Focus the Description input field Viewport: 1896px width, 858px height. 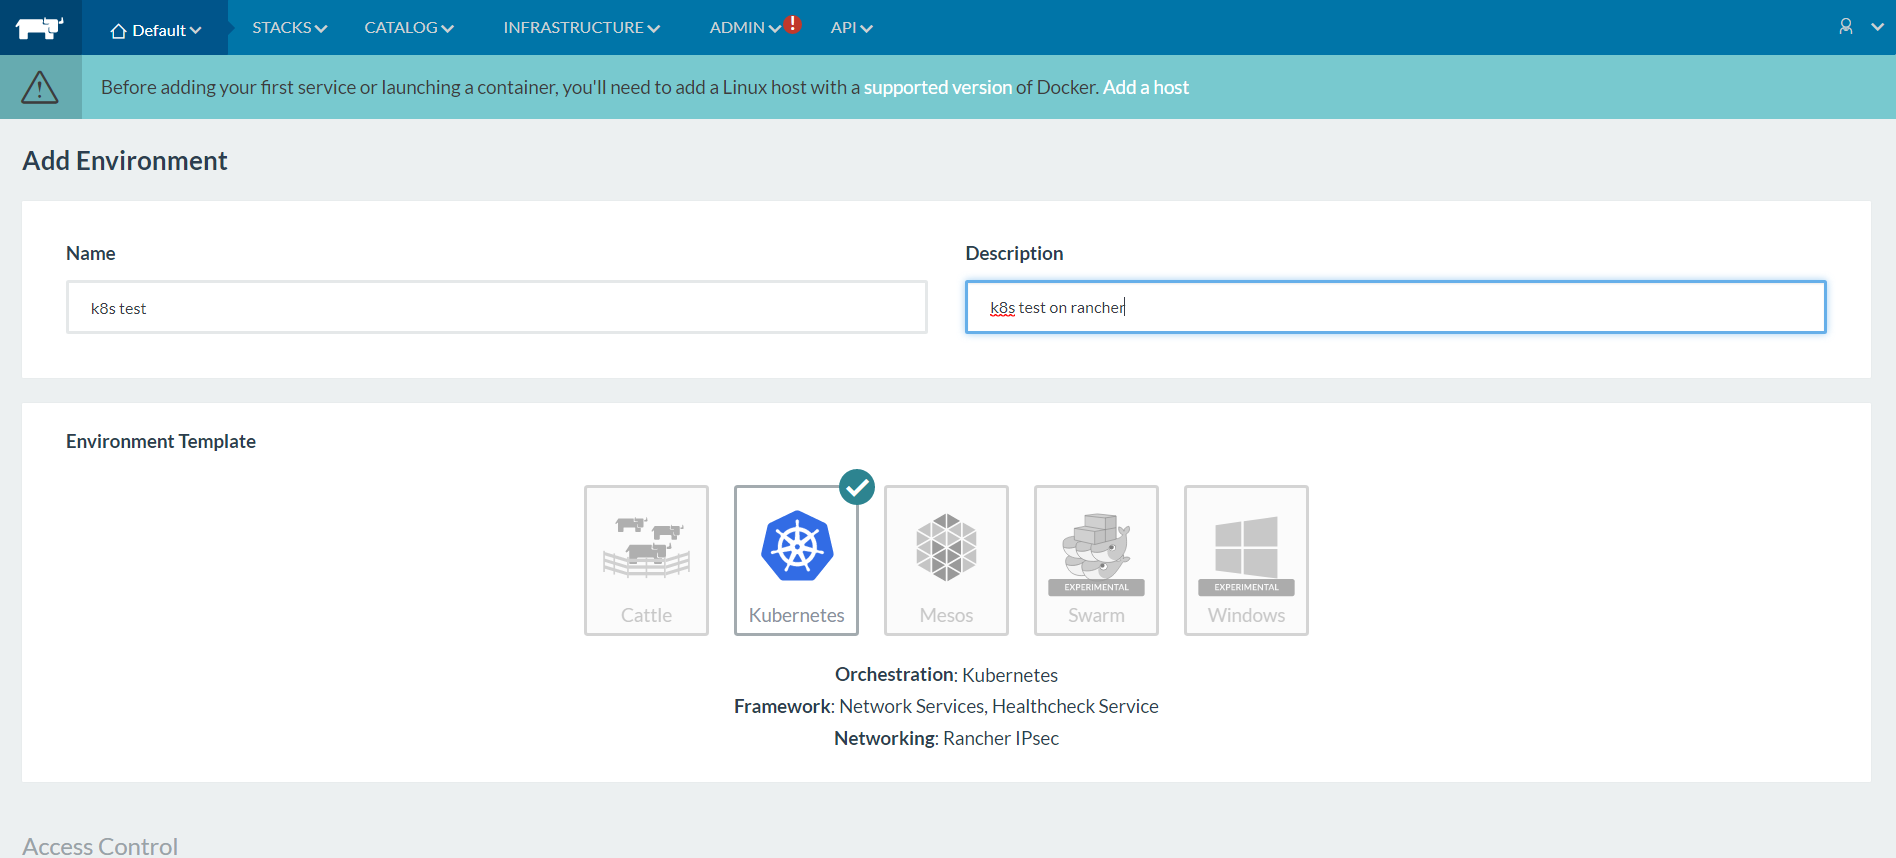1396,307
